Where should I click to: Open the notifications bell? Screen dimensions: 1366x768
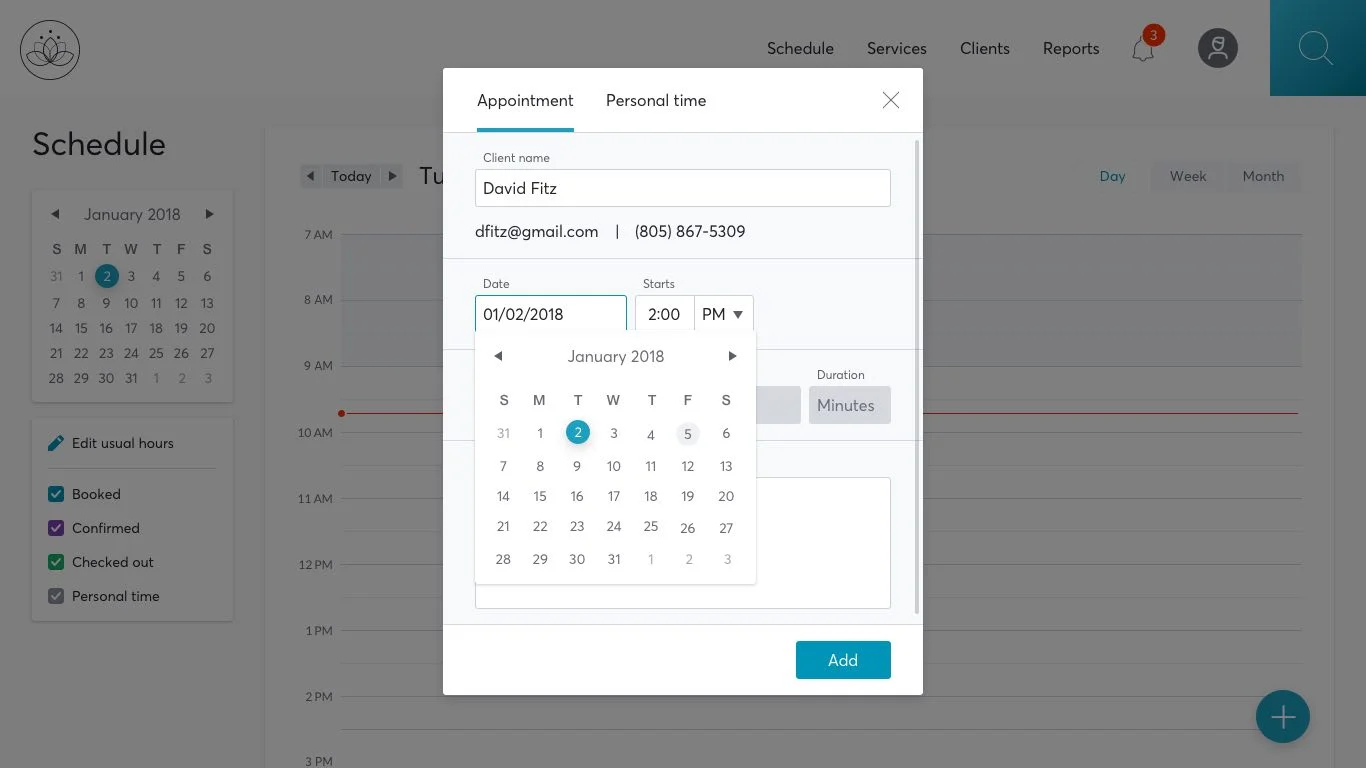[x=1143, y=49]
